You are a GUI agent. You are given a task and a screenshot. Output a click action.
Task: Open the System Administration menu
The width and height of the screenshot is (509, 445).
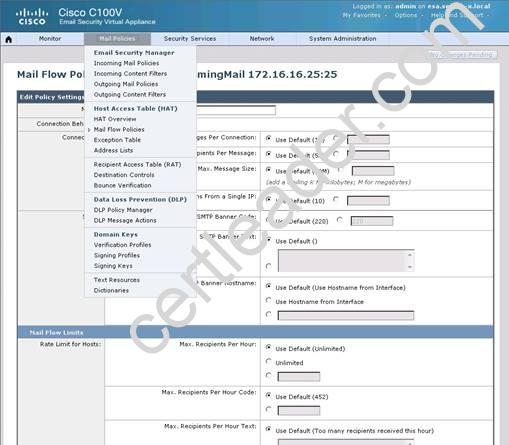[x=342, y=39]
